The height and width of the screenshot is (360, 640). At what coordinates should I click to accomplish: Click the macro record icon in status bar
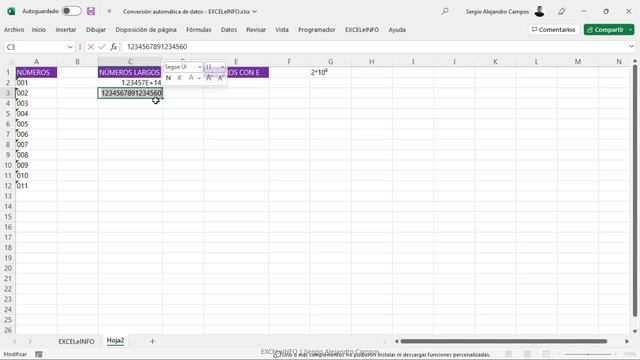point(39,354)
